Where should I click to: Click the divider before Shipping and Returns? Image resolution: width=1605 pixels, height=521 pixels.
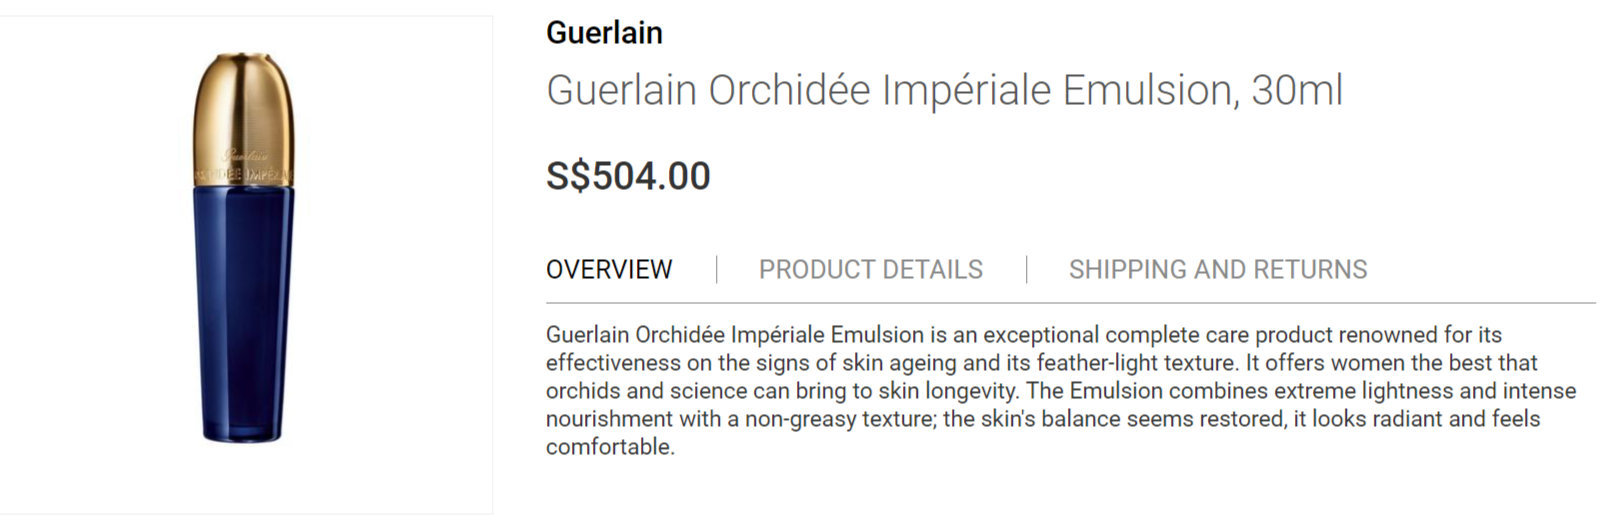[1026, 269]
